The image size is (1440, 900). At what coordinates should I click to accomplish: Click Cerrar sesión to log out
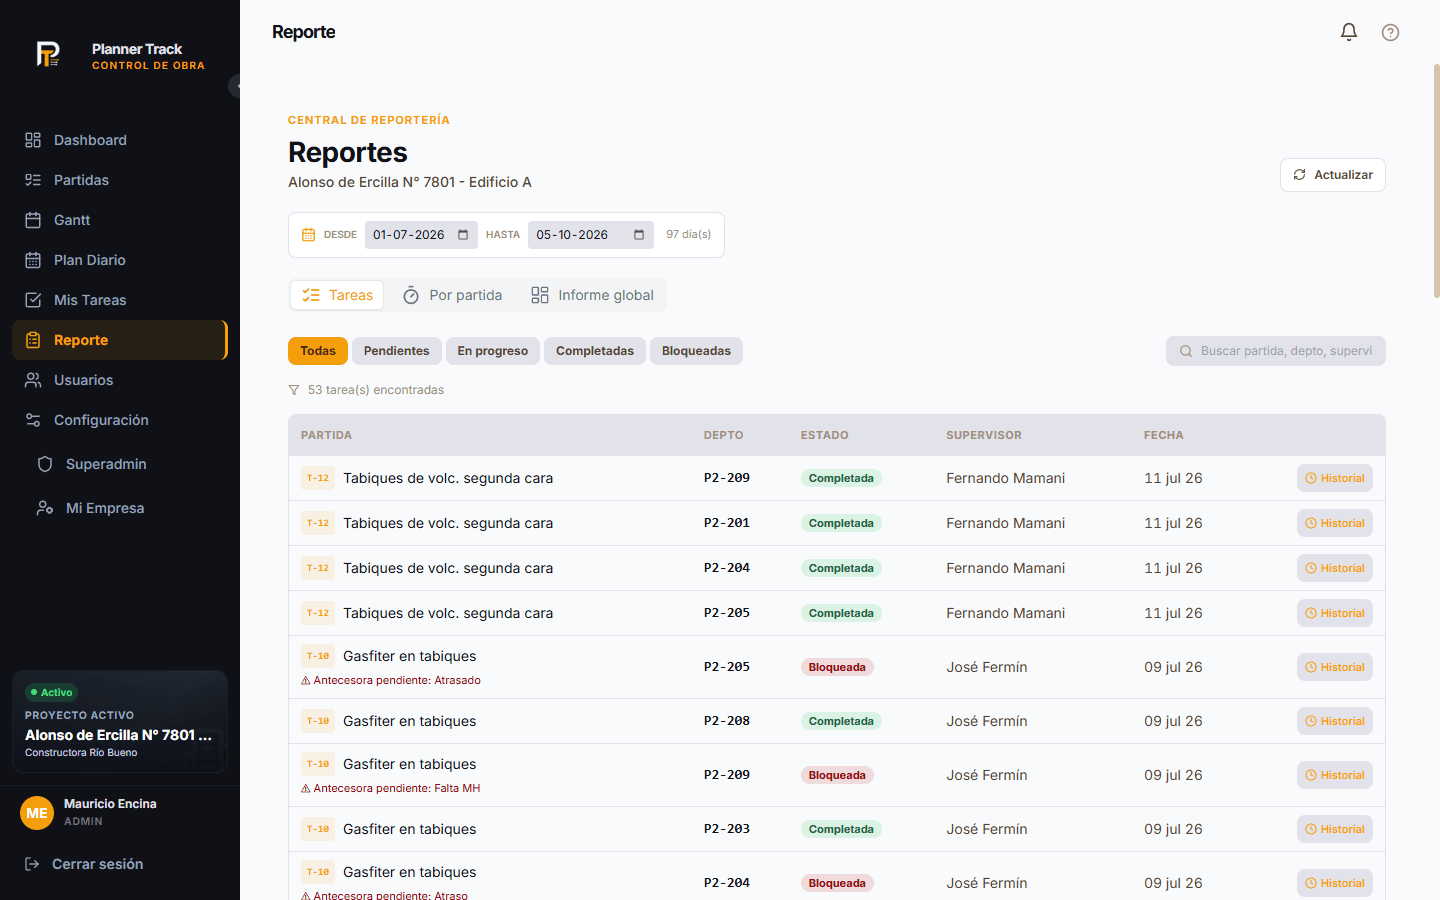point(98,864)
